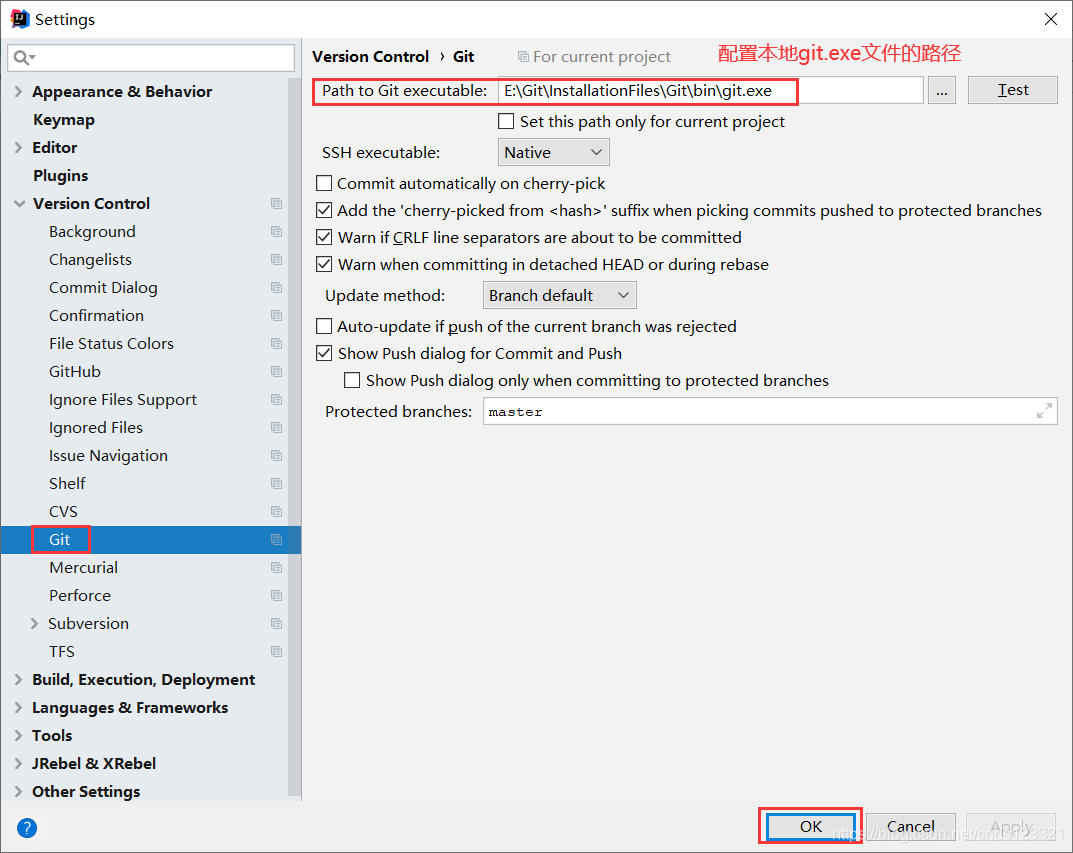Click project-level icon beside Commit Dialog row
The width and height of the screenshot is (1073, 853).
coord(276,288)
